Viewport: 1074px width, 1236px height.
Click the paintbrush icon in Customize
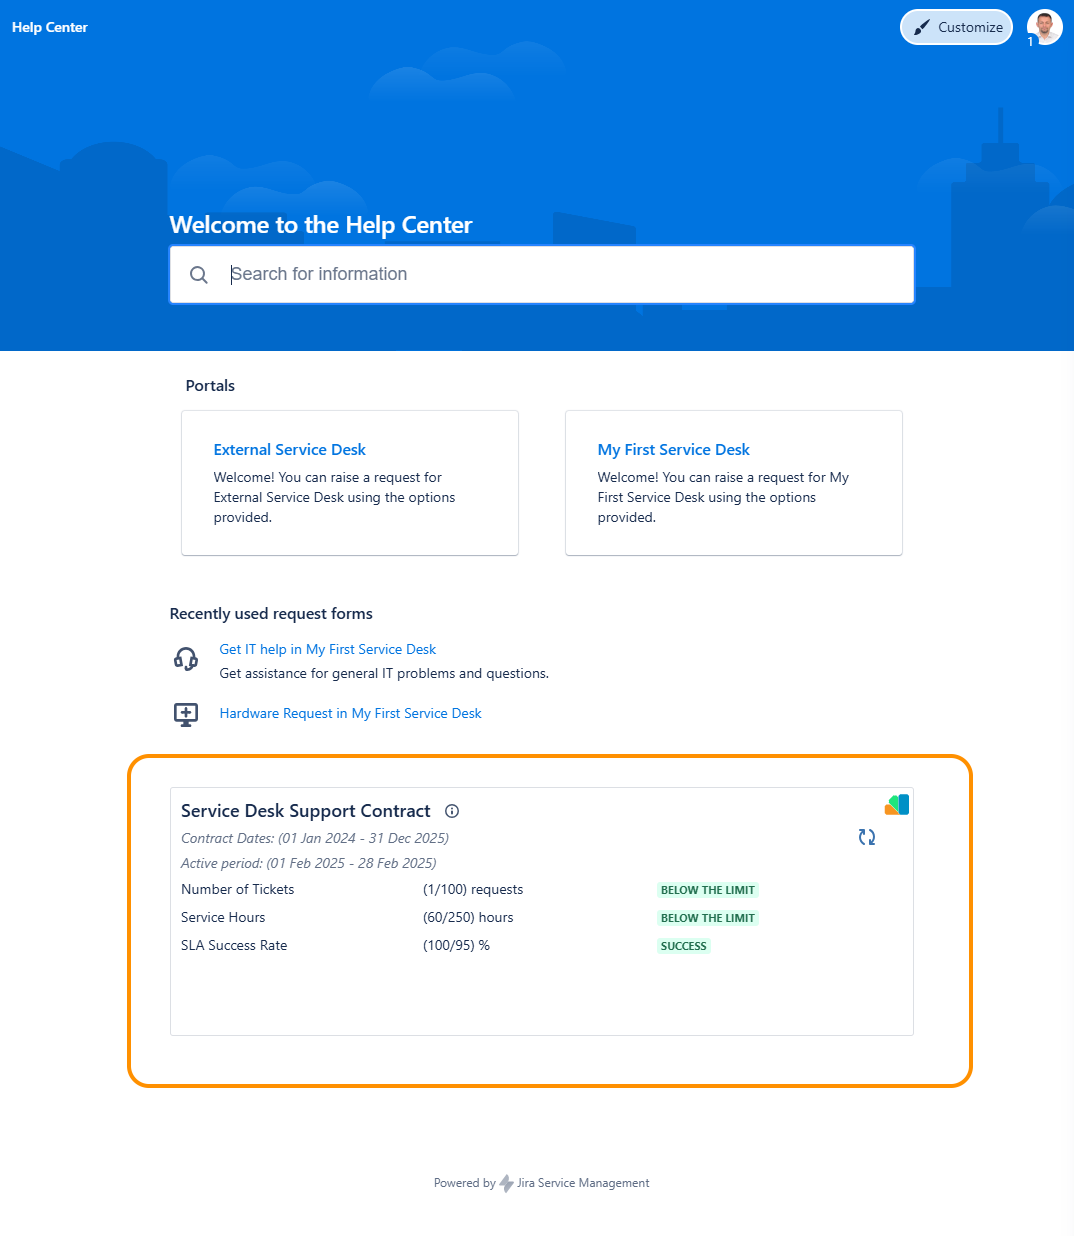[x=922, y=28]
